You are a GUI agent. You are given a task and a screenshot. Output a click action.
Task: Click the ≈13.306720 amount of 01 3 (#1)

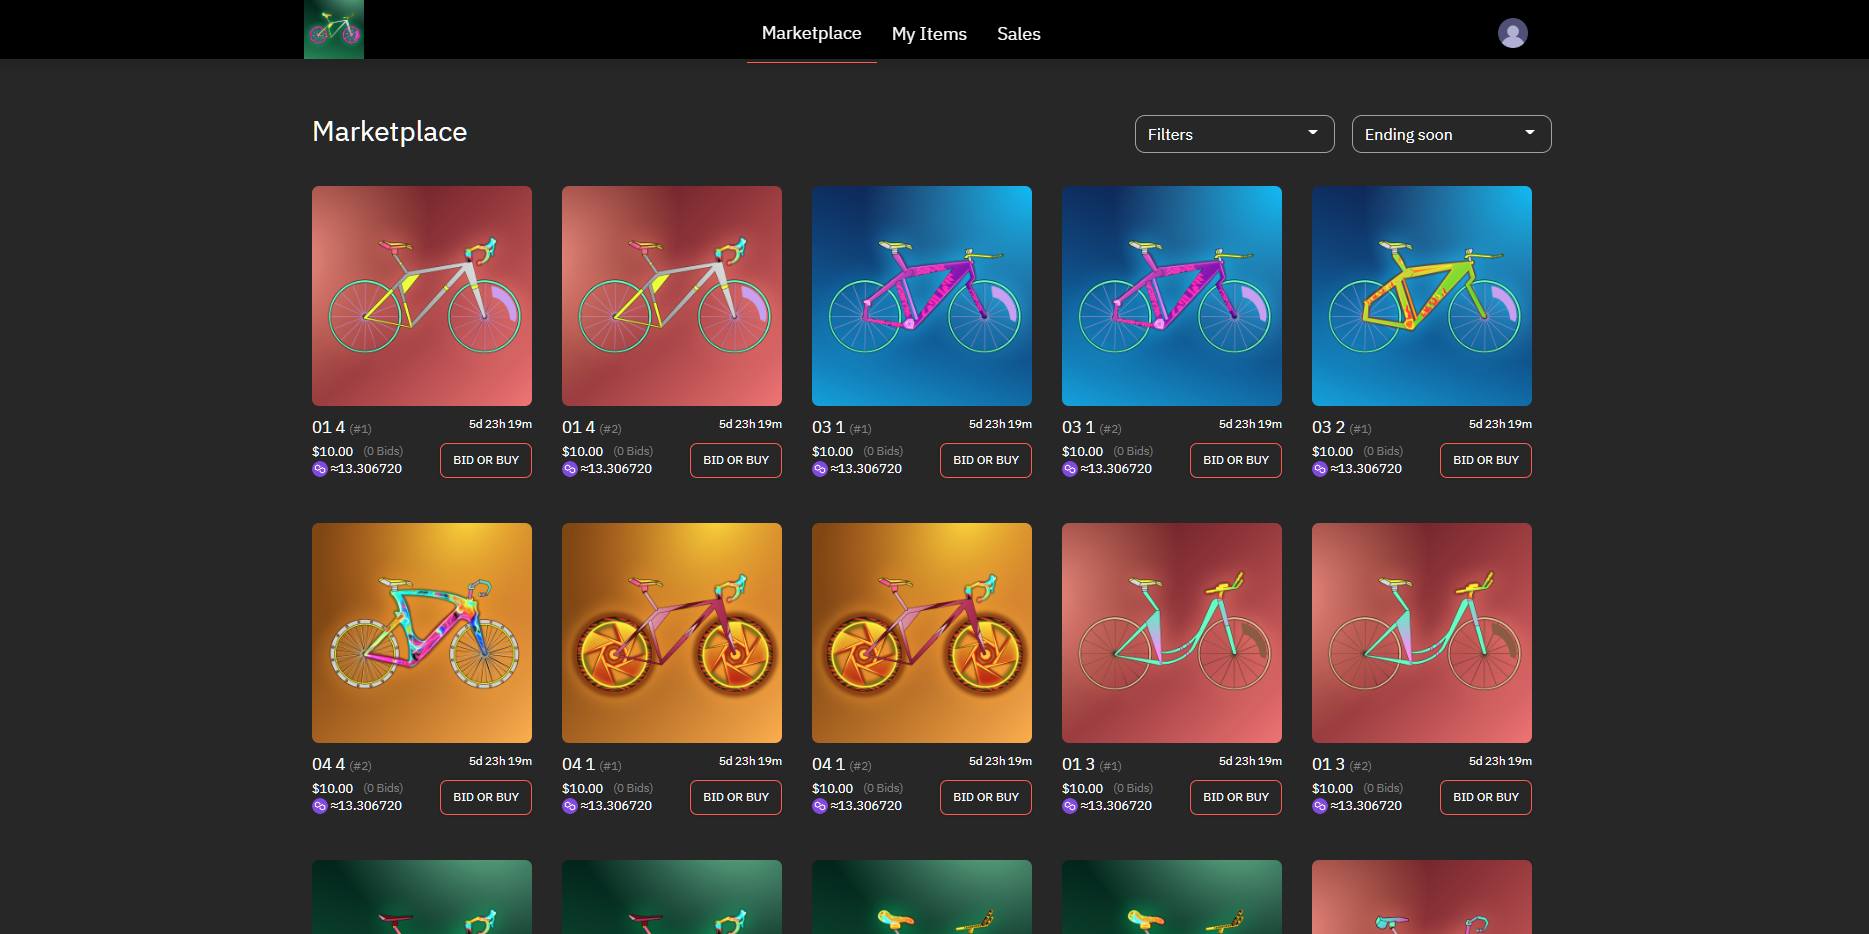[1116, 806]
